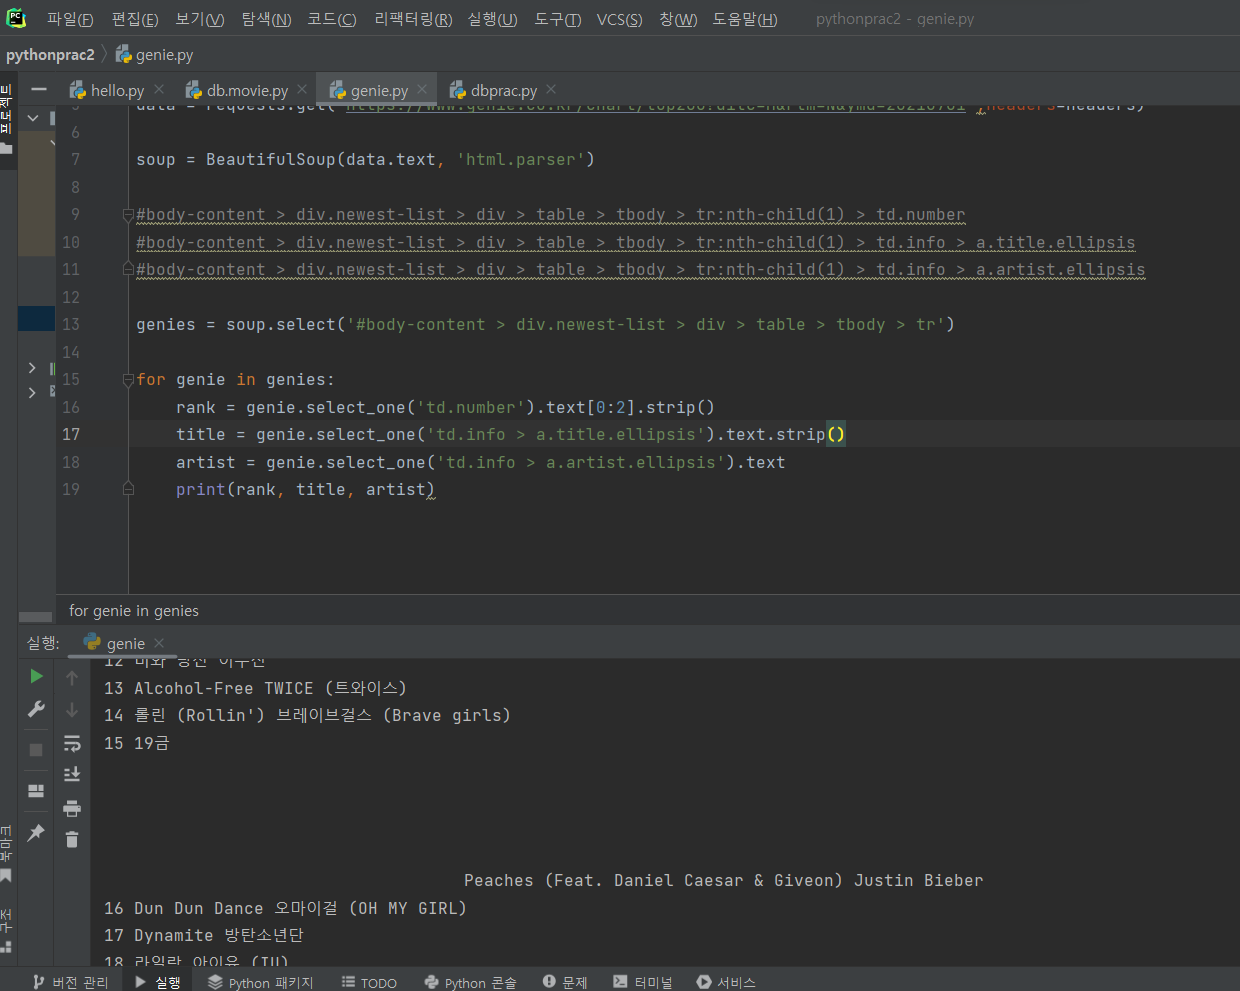Click the restore layout icon in run panel
Screen dimensions: 1240x991
(x=36, y=791)
